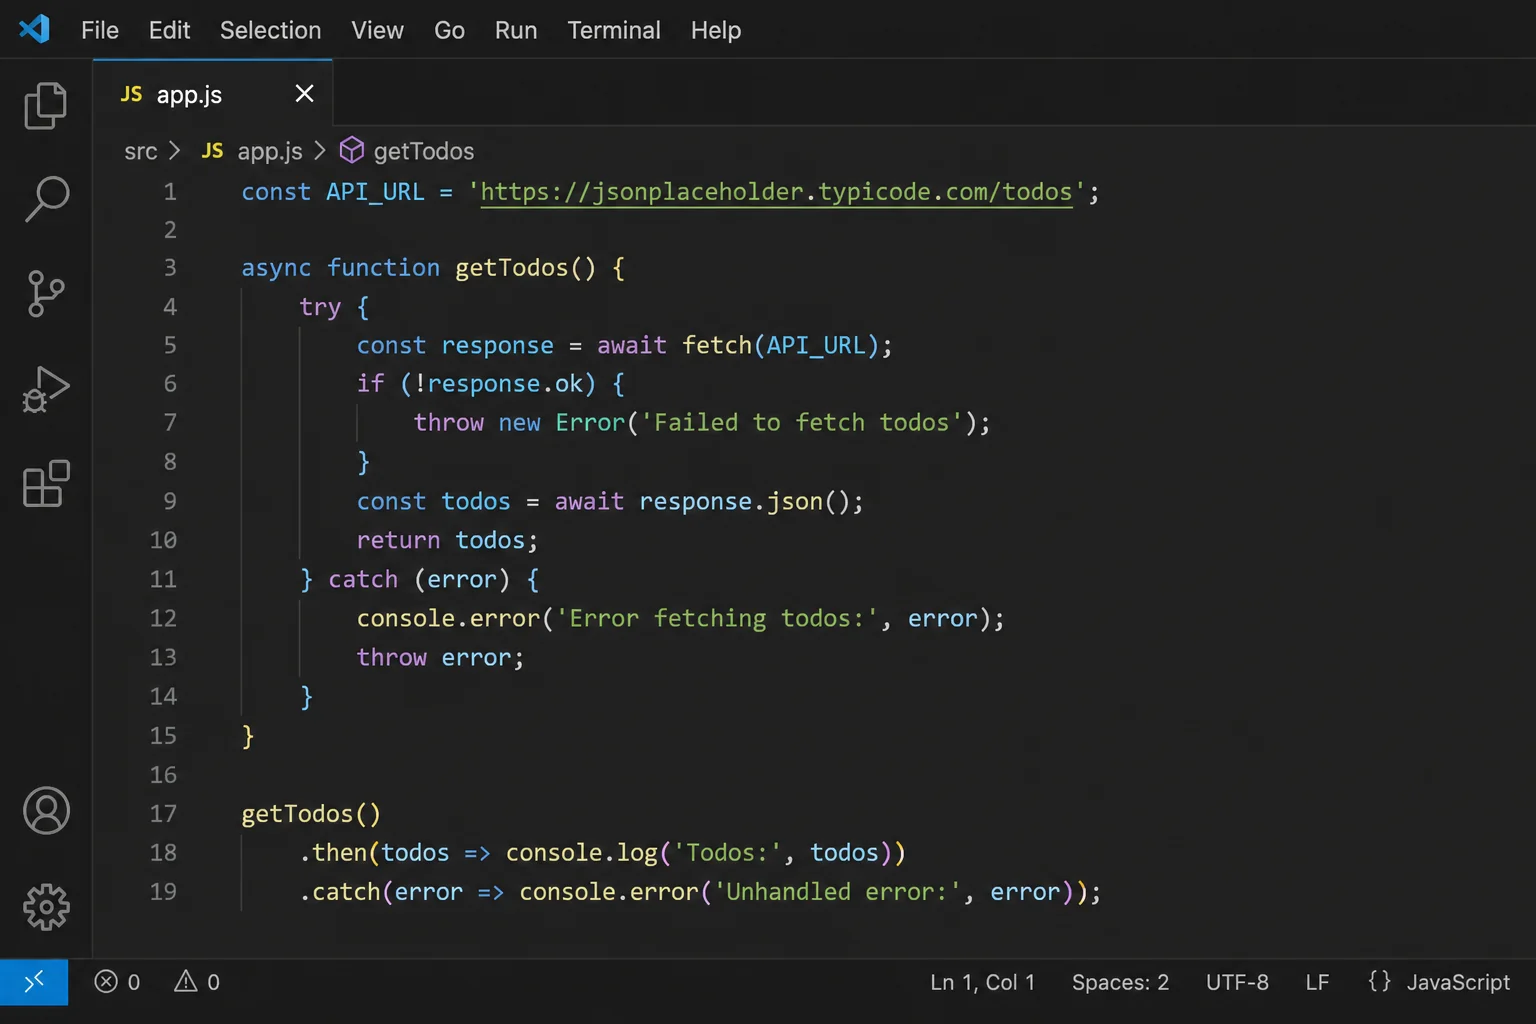Click line number 1 in gutter
Viewport: 1536px width, 1024px height.
click(x=170, y=191)
